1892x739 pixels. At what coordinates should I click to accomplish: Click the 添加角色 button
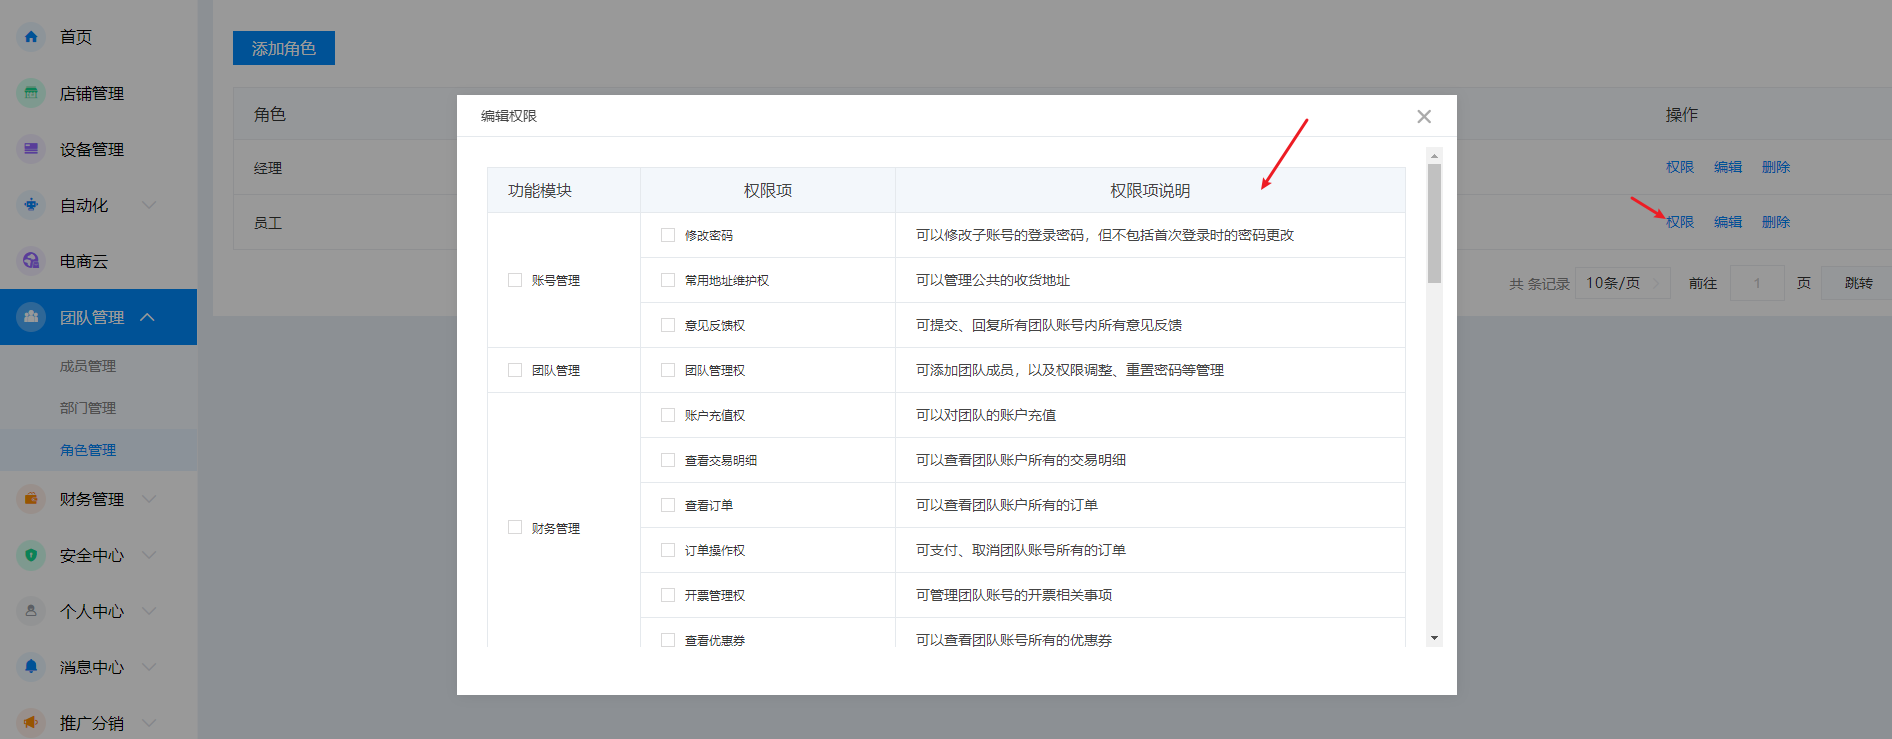pyautogui.click(x=284, y=48)
